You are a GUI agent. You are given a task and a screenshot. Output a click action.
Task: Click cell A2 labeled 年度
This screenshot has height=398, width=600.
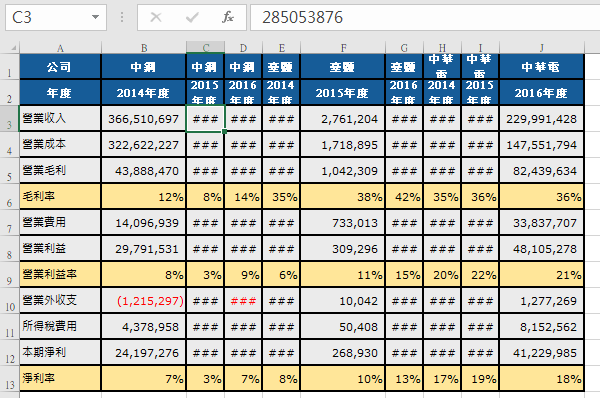[x=60, y=92]
